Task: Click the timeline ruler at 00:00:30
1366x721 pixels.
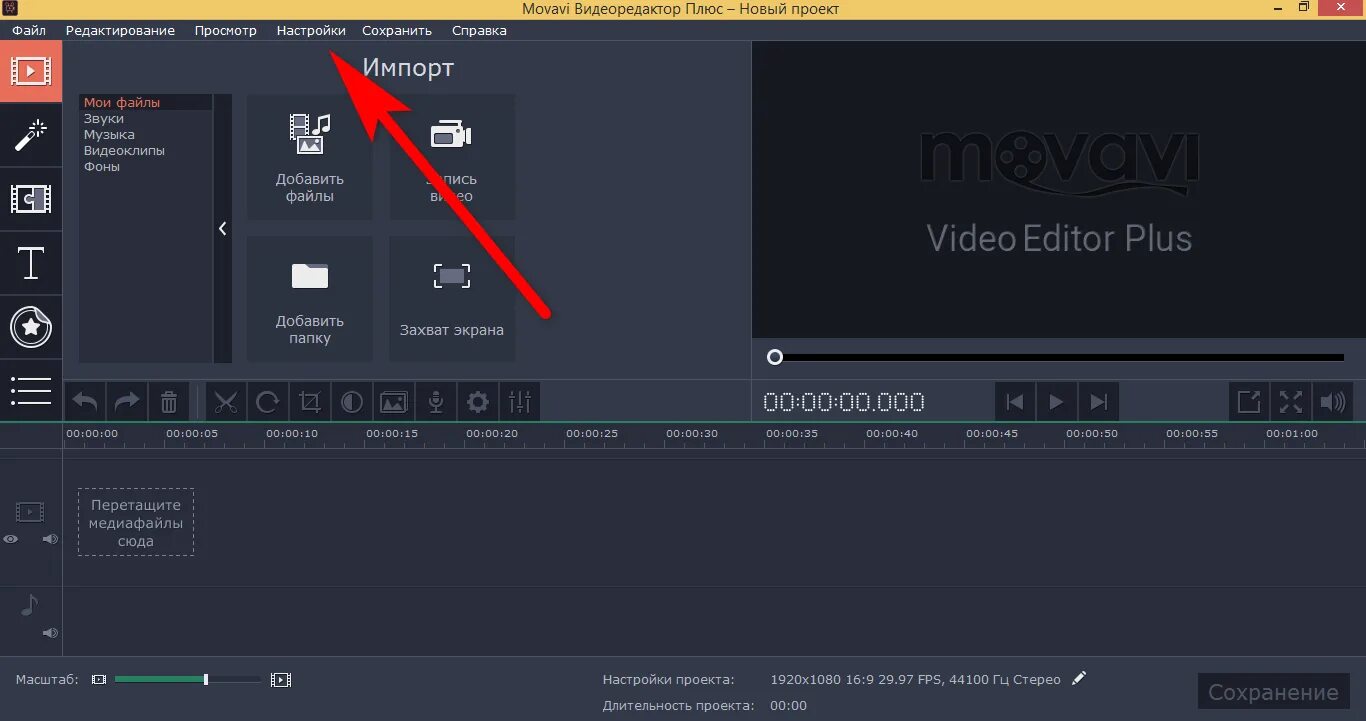Action: tap(692, 434)
